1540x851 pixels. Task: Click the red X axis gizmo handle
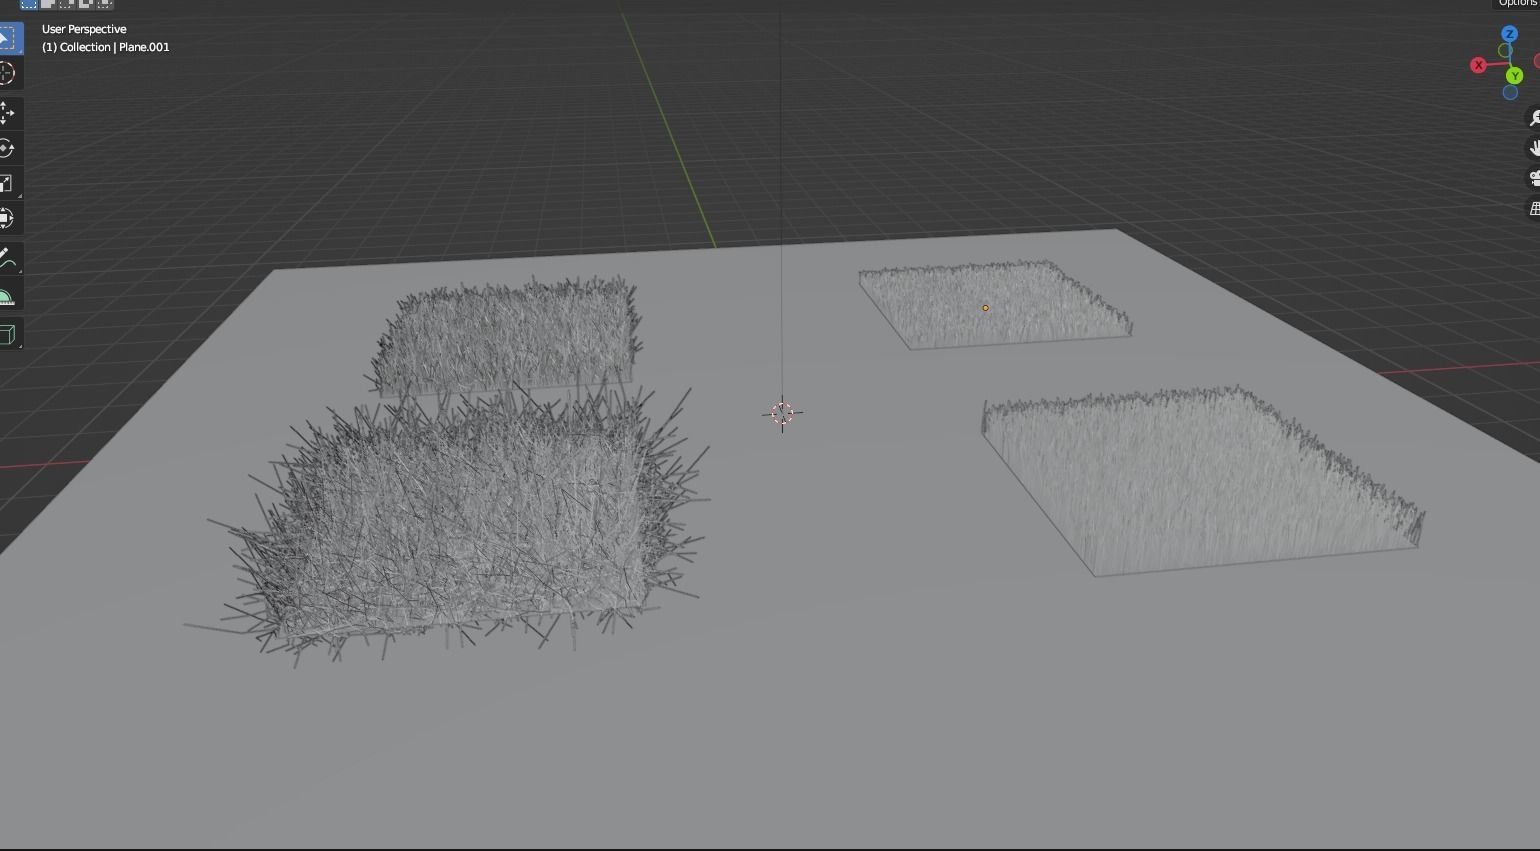pos(1478,65)
